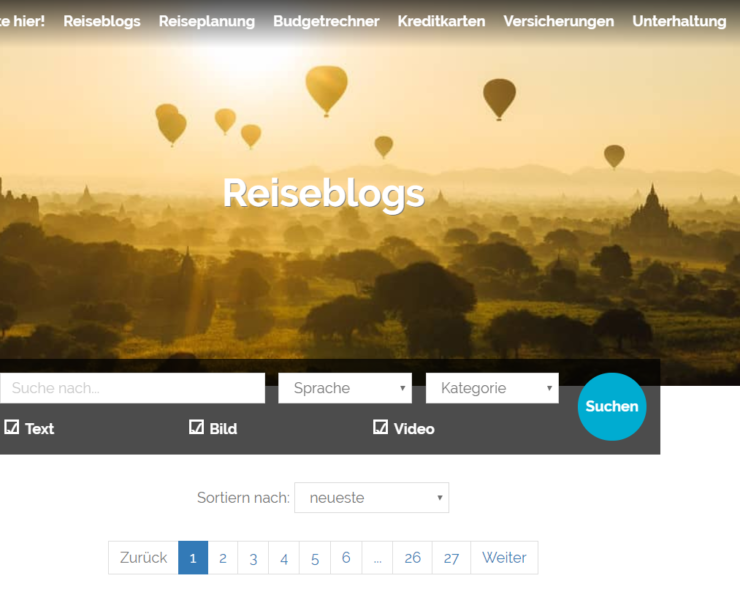Toggle the Bild checkbox

pos(196,427)
